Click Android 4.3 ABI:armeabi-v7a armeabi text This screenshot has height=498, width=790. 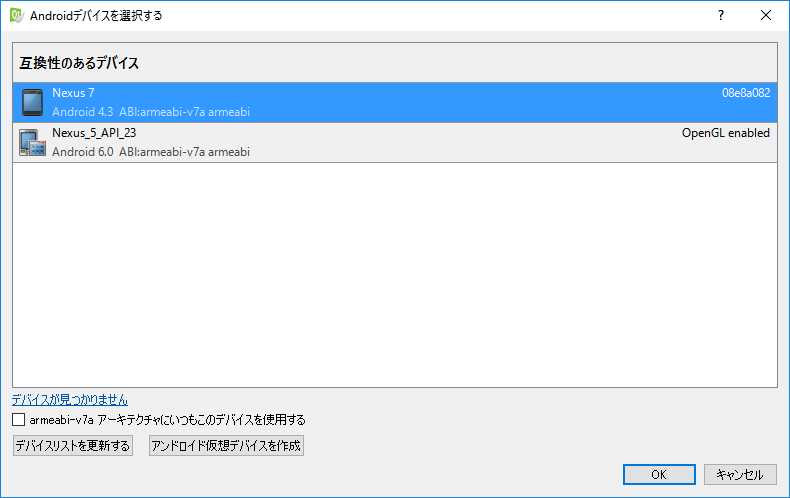pos(151,112)
